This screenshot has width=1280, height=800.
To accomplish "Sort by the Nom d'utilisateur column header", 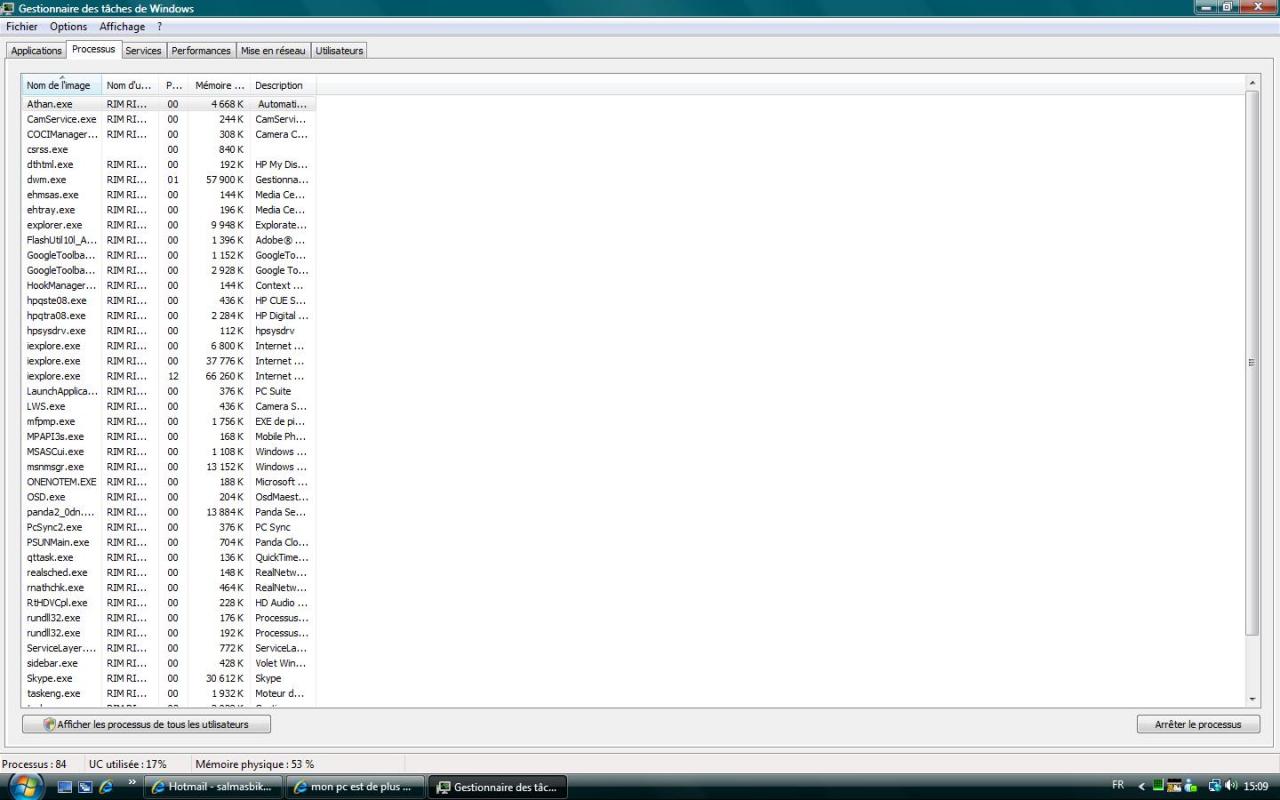I will click(x=130, y=85).
